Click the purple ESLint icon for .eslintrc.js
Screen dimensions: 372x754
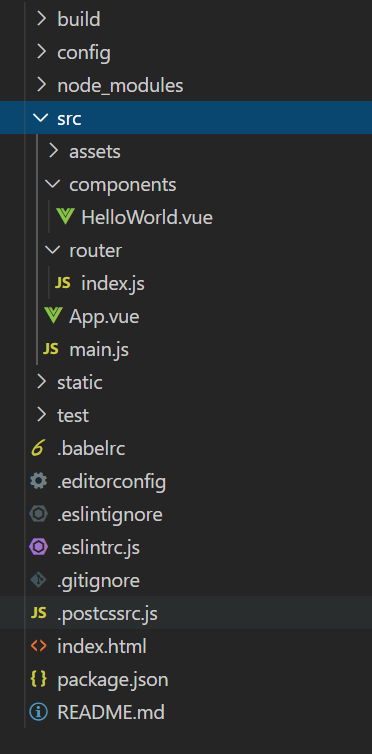[38, 547]
